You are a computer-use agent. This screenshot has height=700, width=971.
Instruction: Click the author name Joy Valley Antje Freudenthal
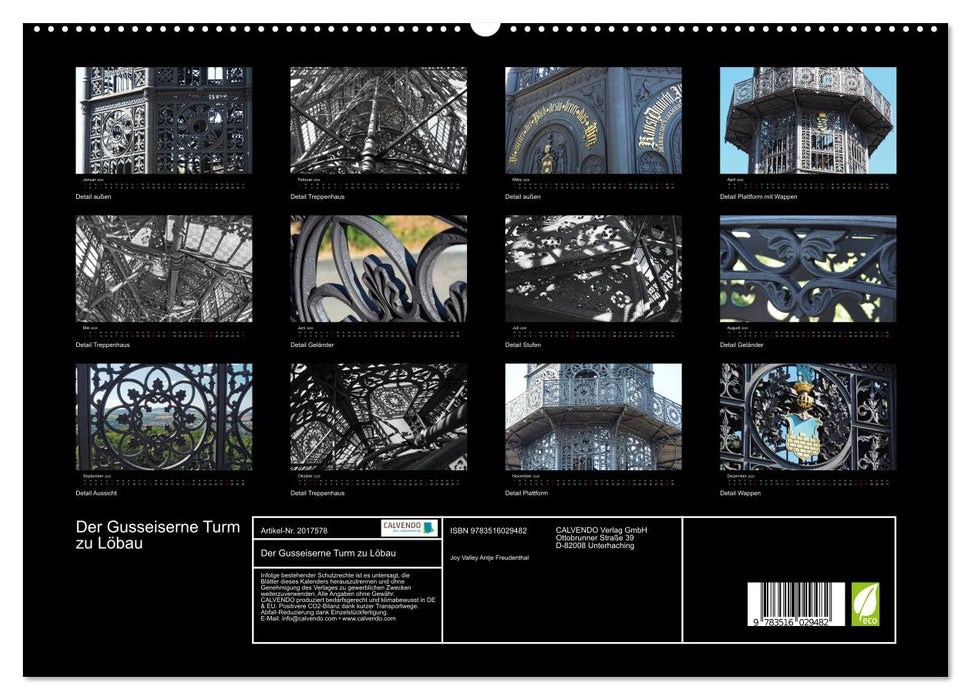click(x=489, y=557)
